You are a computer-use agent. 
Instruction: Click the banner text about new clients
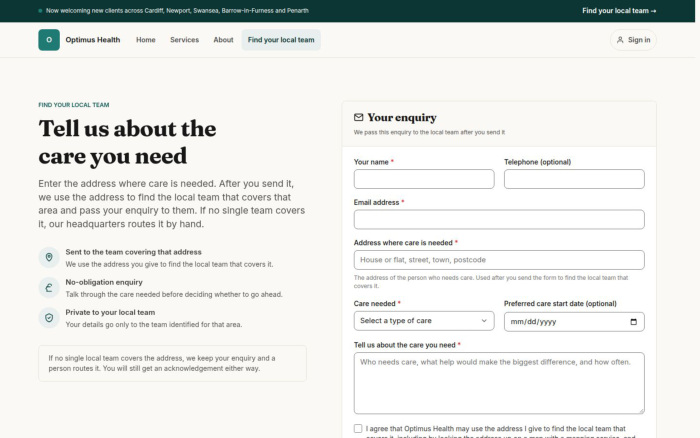(x=177, y=11)
